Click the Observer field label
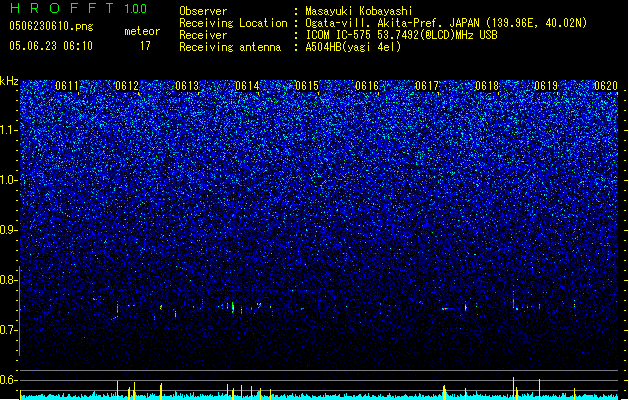The image size is (629, 400). click(x=203, y=11)
